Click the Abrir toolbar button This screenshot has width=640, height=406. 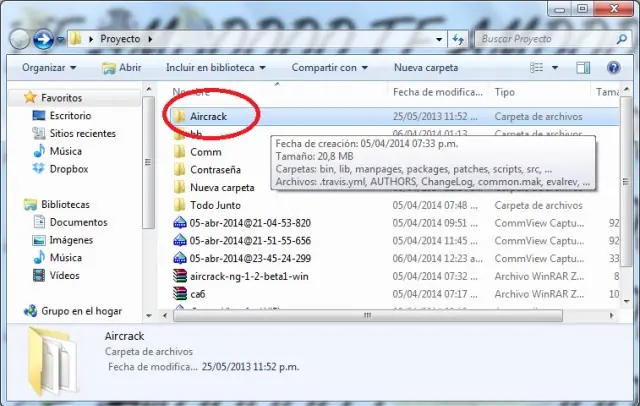(122, 68)
